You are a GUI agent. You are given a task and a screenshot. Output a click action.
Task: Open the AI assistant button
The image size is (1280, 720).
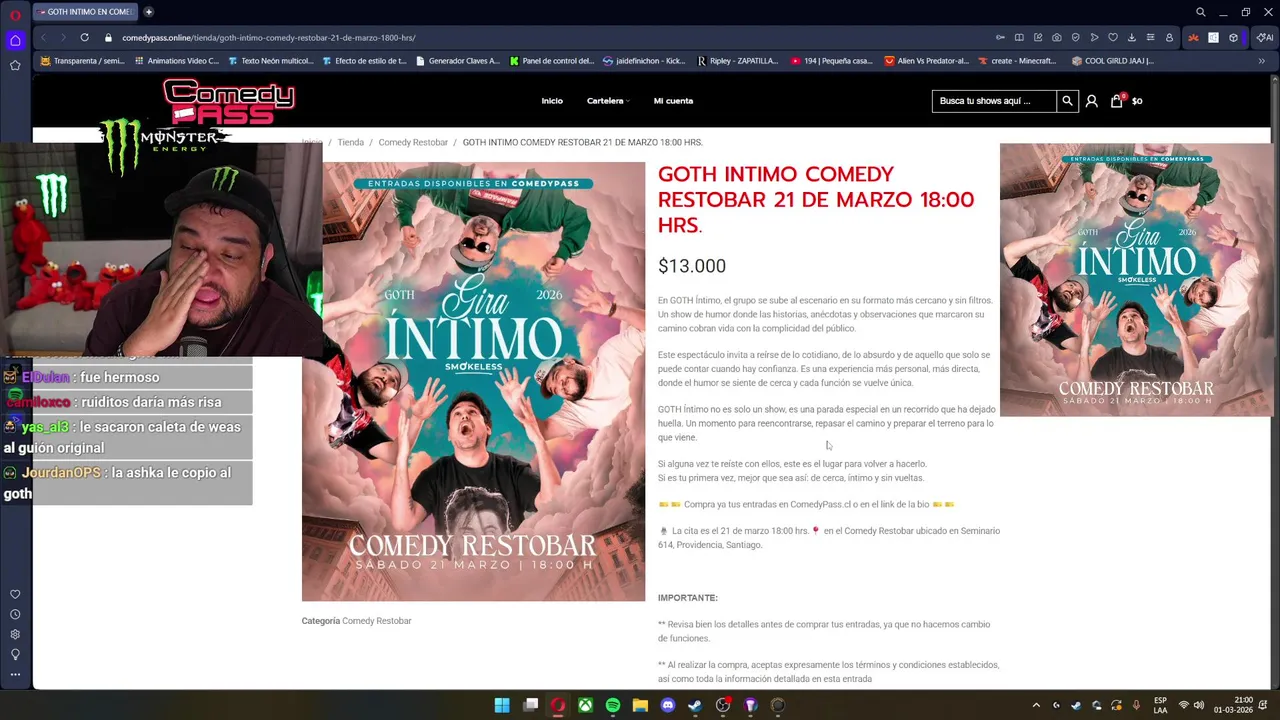point(1265,38)
